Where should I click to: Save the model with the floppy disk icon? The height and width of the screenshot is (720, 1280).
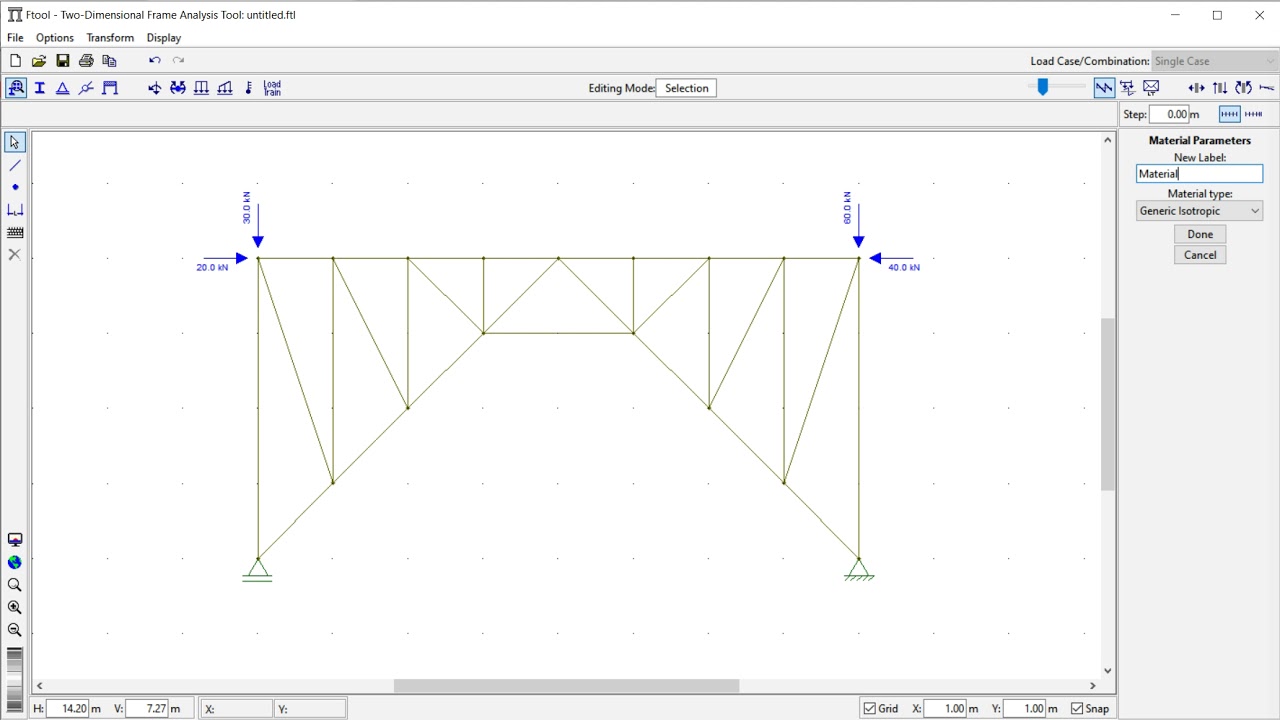62,61
